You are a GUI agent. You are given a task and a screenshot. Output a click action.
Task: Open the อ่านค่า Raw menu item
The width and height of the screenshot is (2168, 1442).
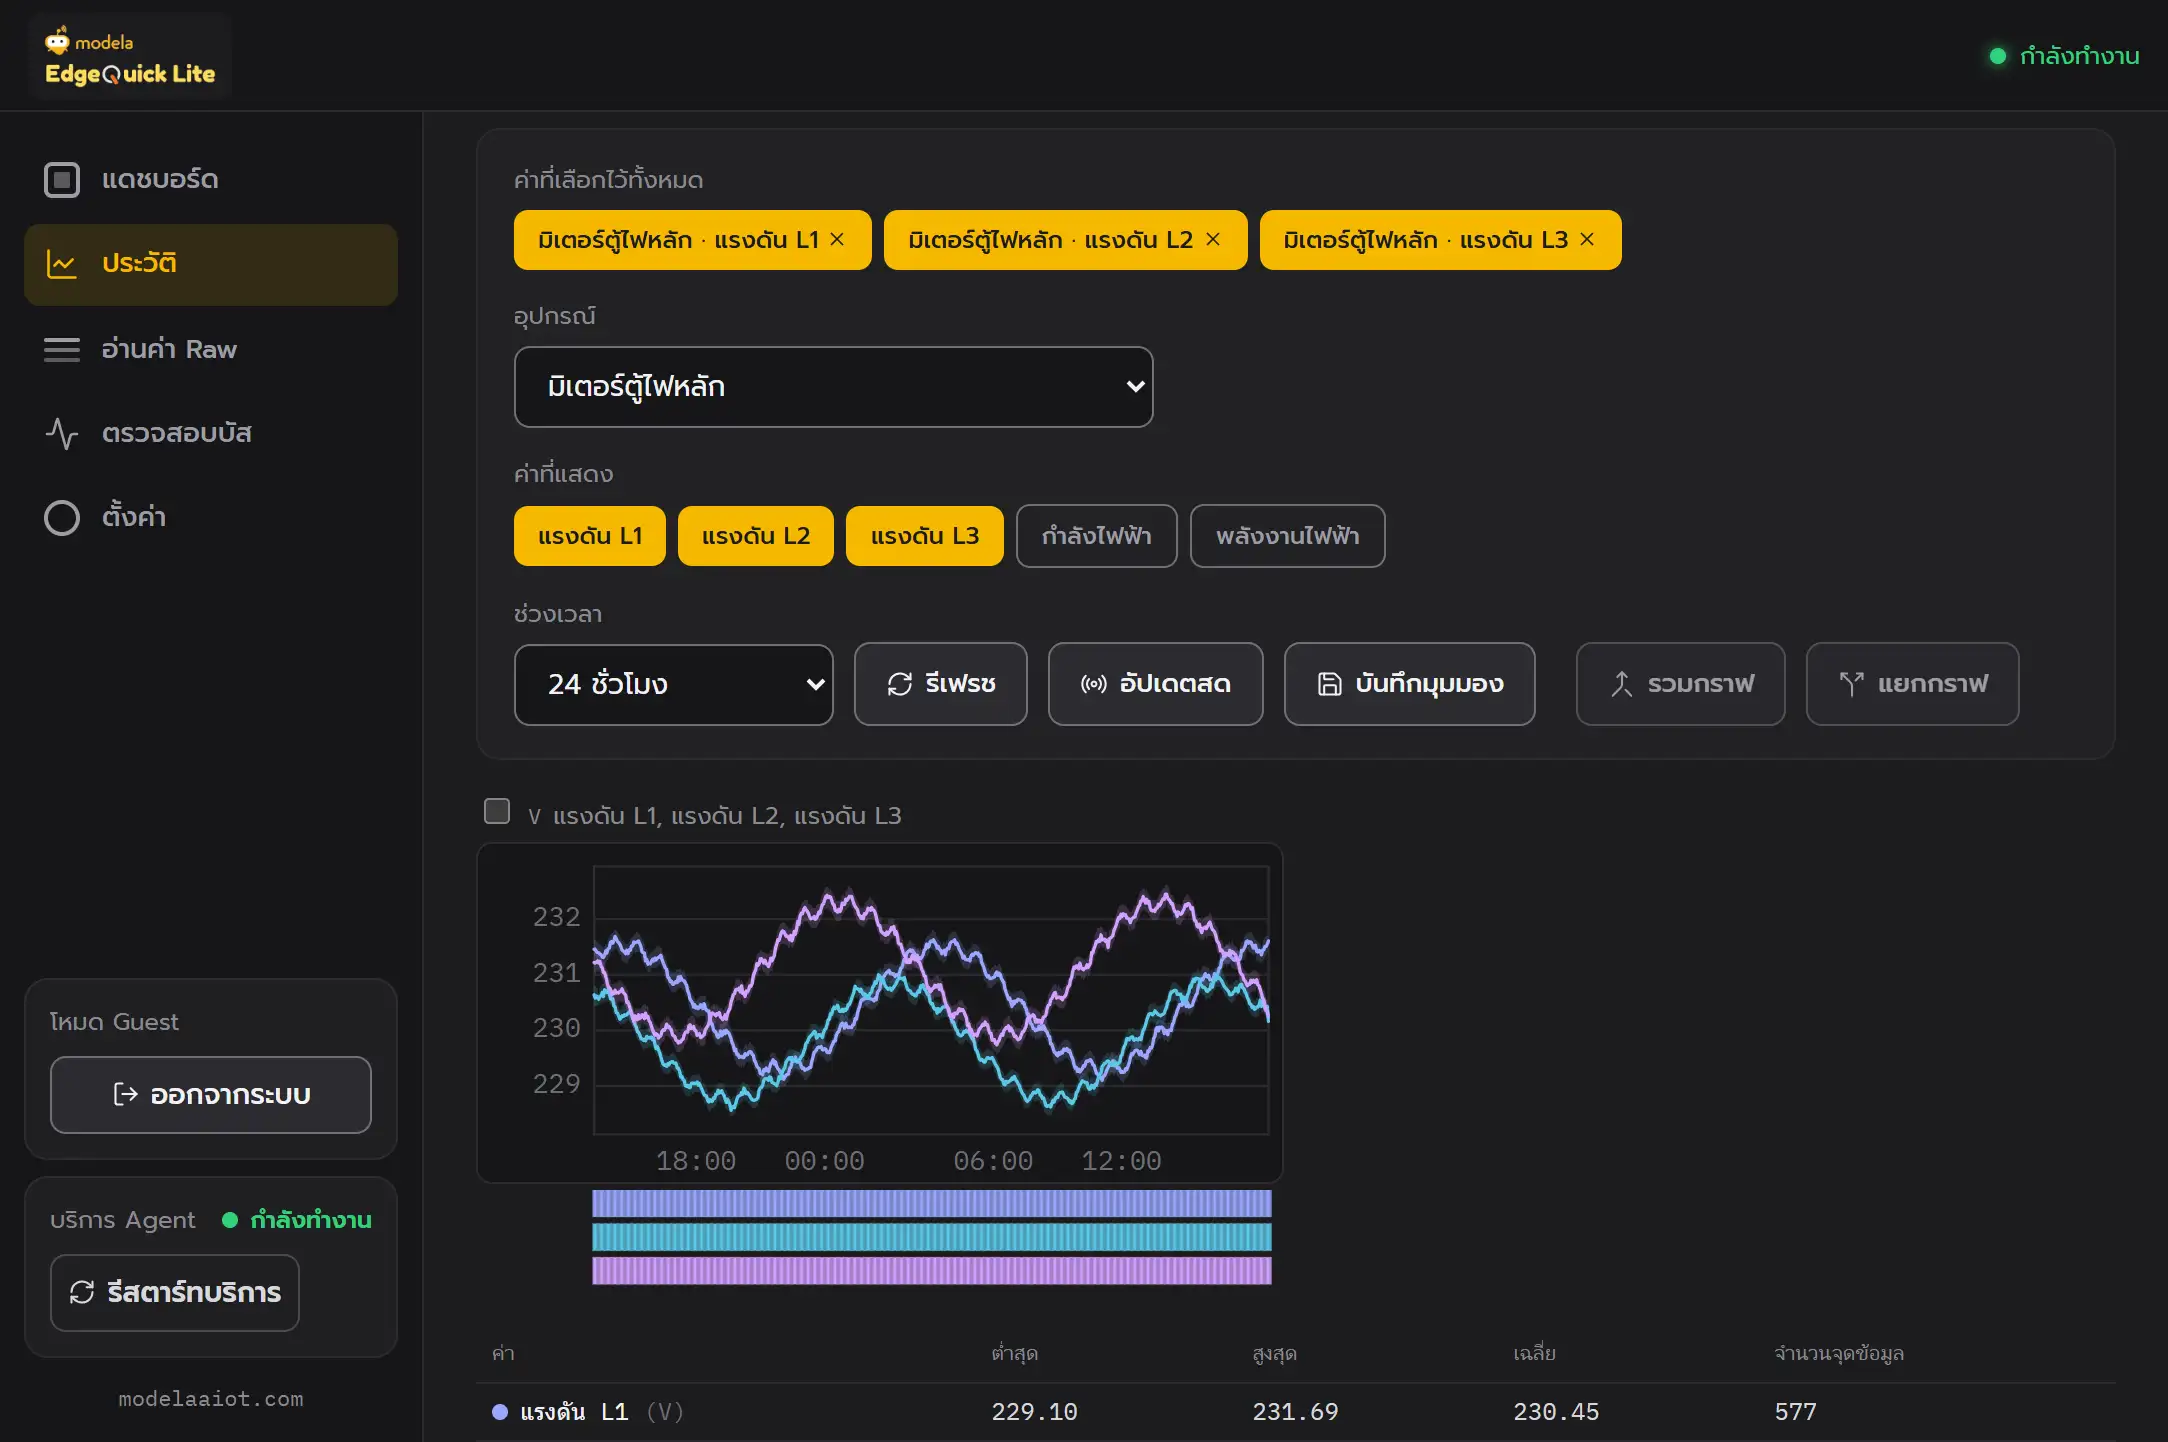211,349
